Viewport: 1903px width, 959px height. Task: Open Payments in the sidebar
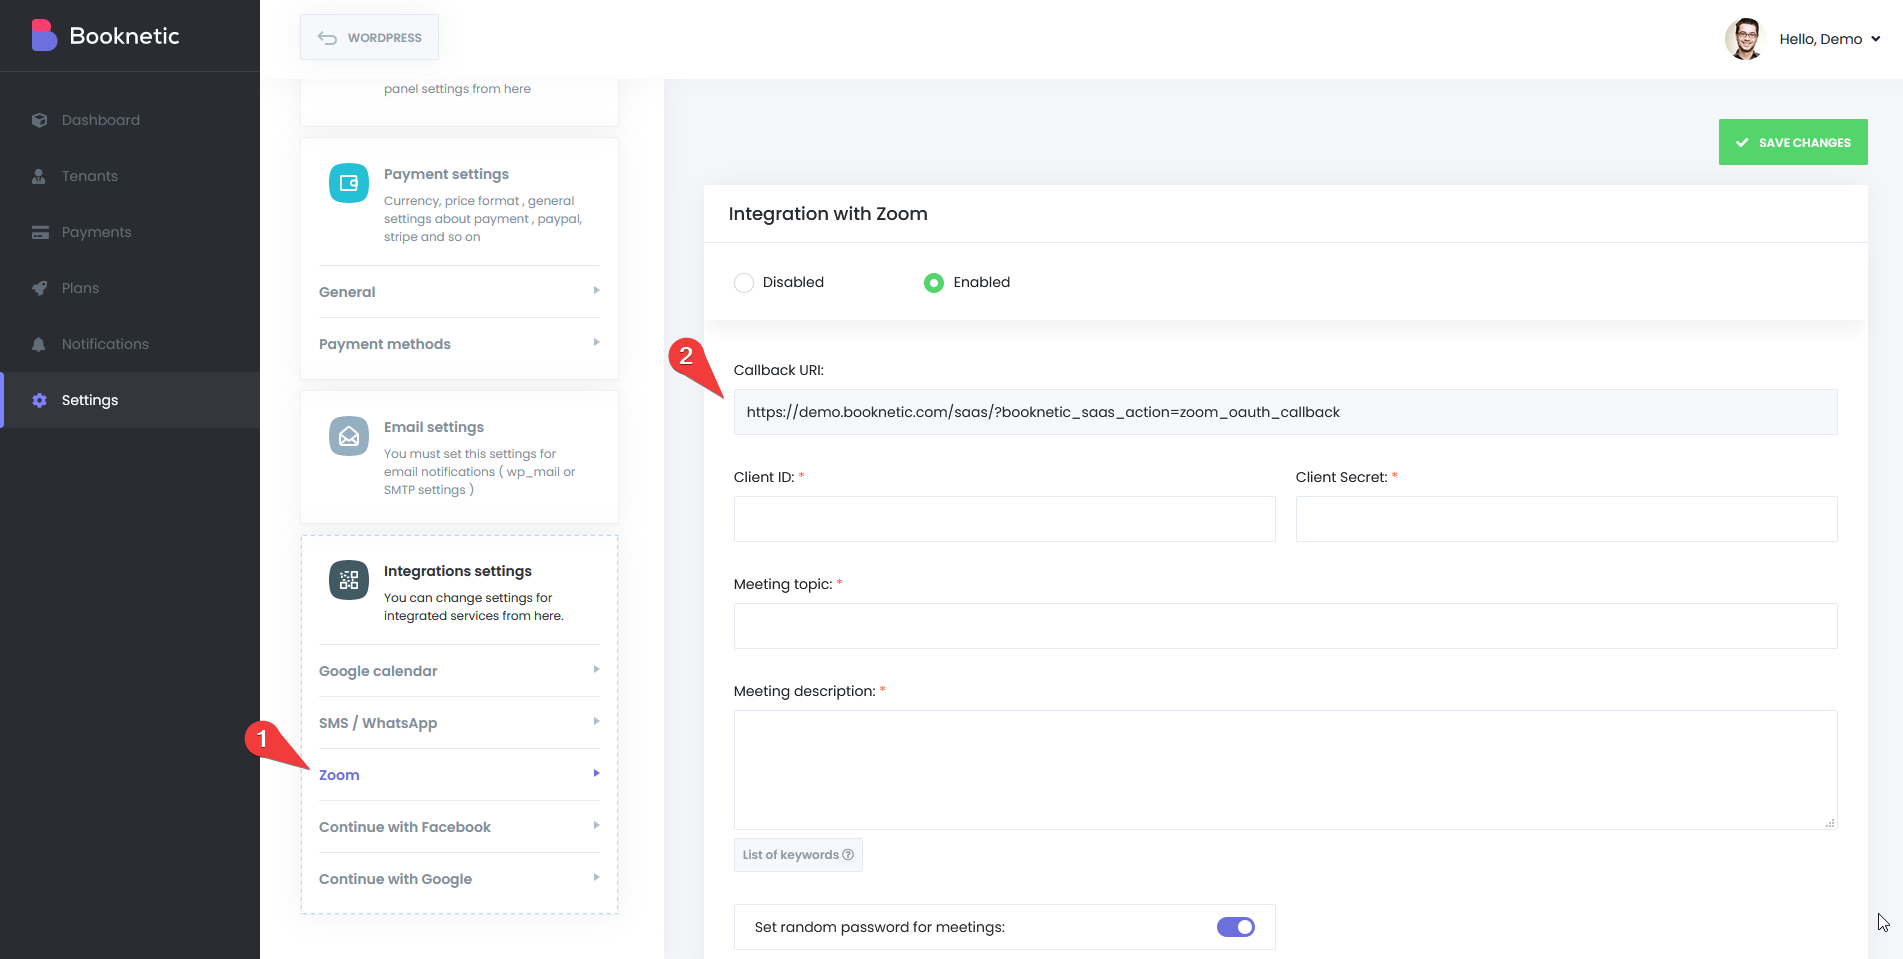click(x=130, y=232)
